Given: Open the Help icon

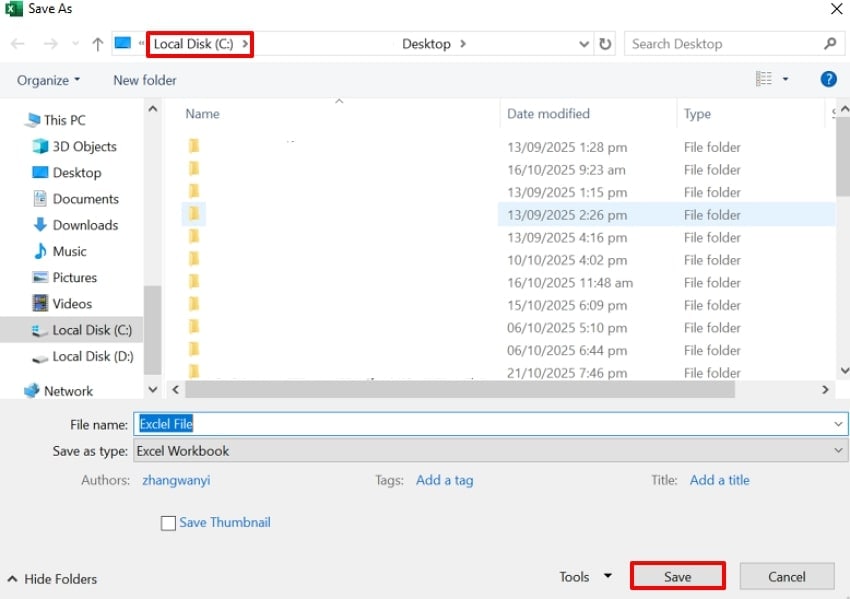Looking at the screenshot, I should (828, 79).
